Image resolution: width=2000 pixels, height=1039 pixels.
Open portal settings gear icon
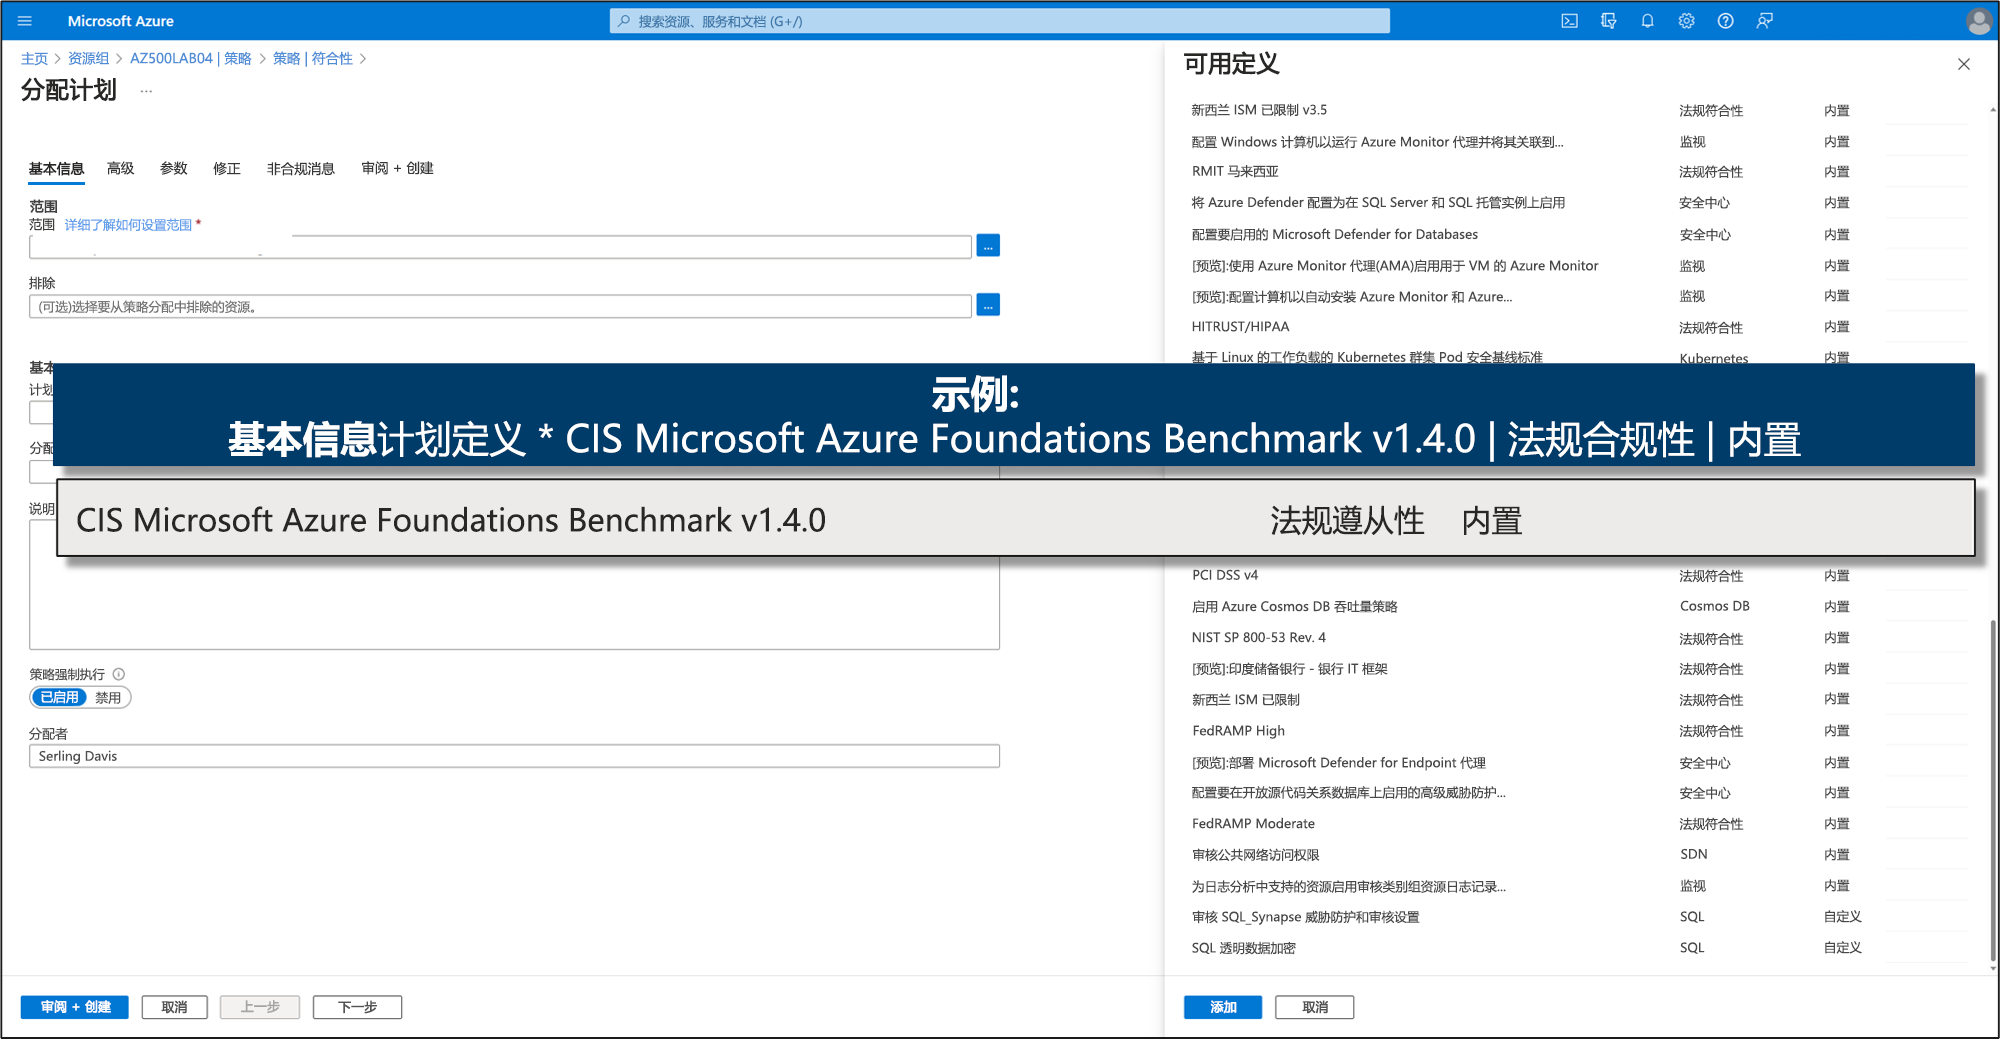tap(1686, 21)
